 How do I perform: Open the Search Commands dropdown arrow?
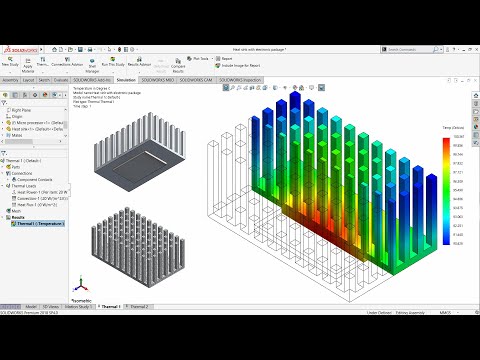441,49
